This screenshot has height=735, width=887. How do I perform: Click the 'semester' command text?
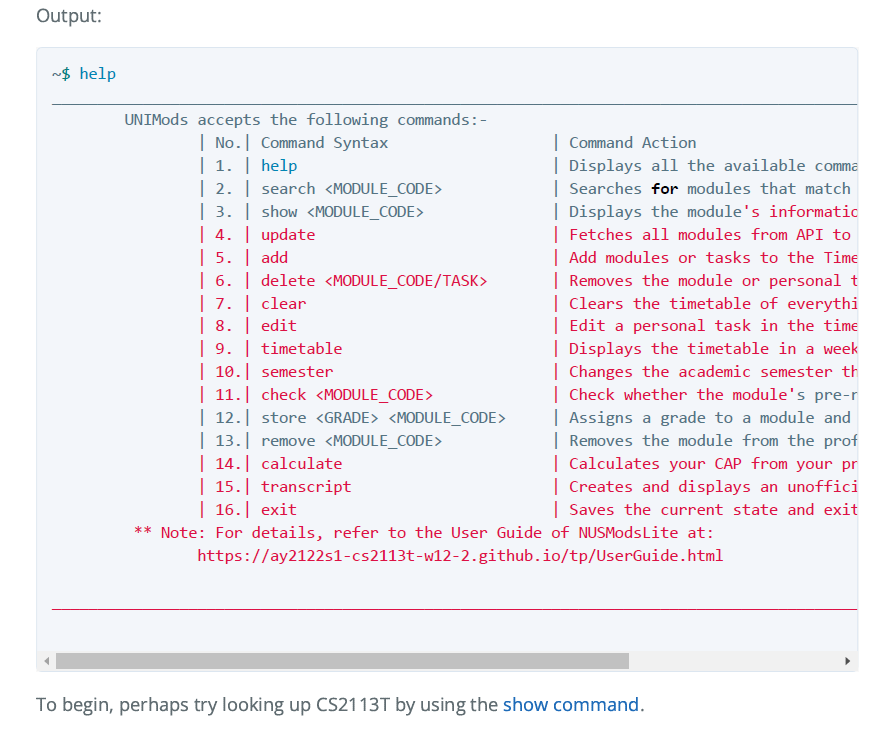point(297,372)
